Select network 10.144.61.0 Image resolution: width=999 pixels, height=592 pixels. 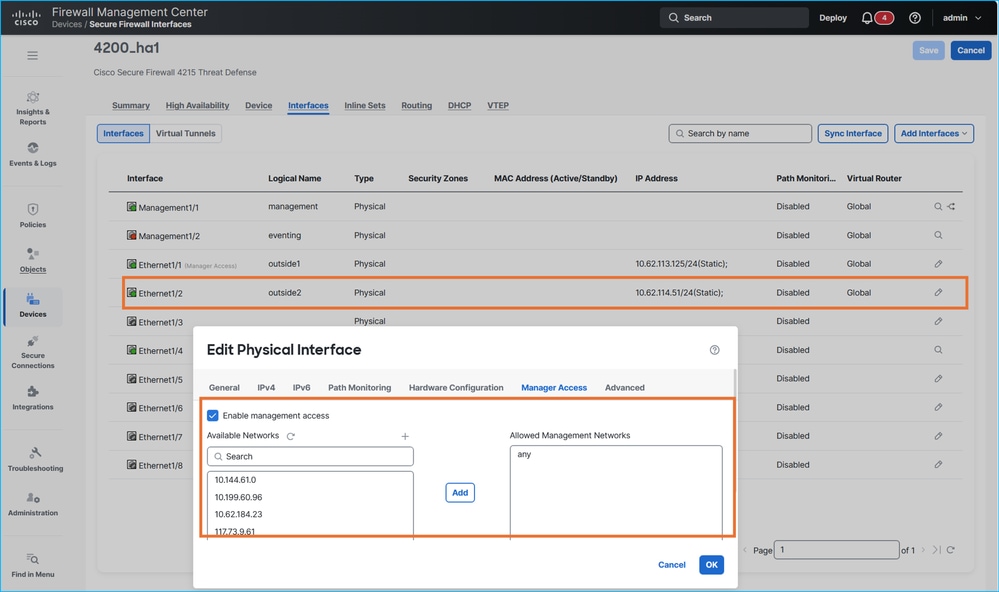point(235,480)
